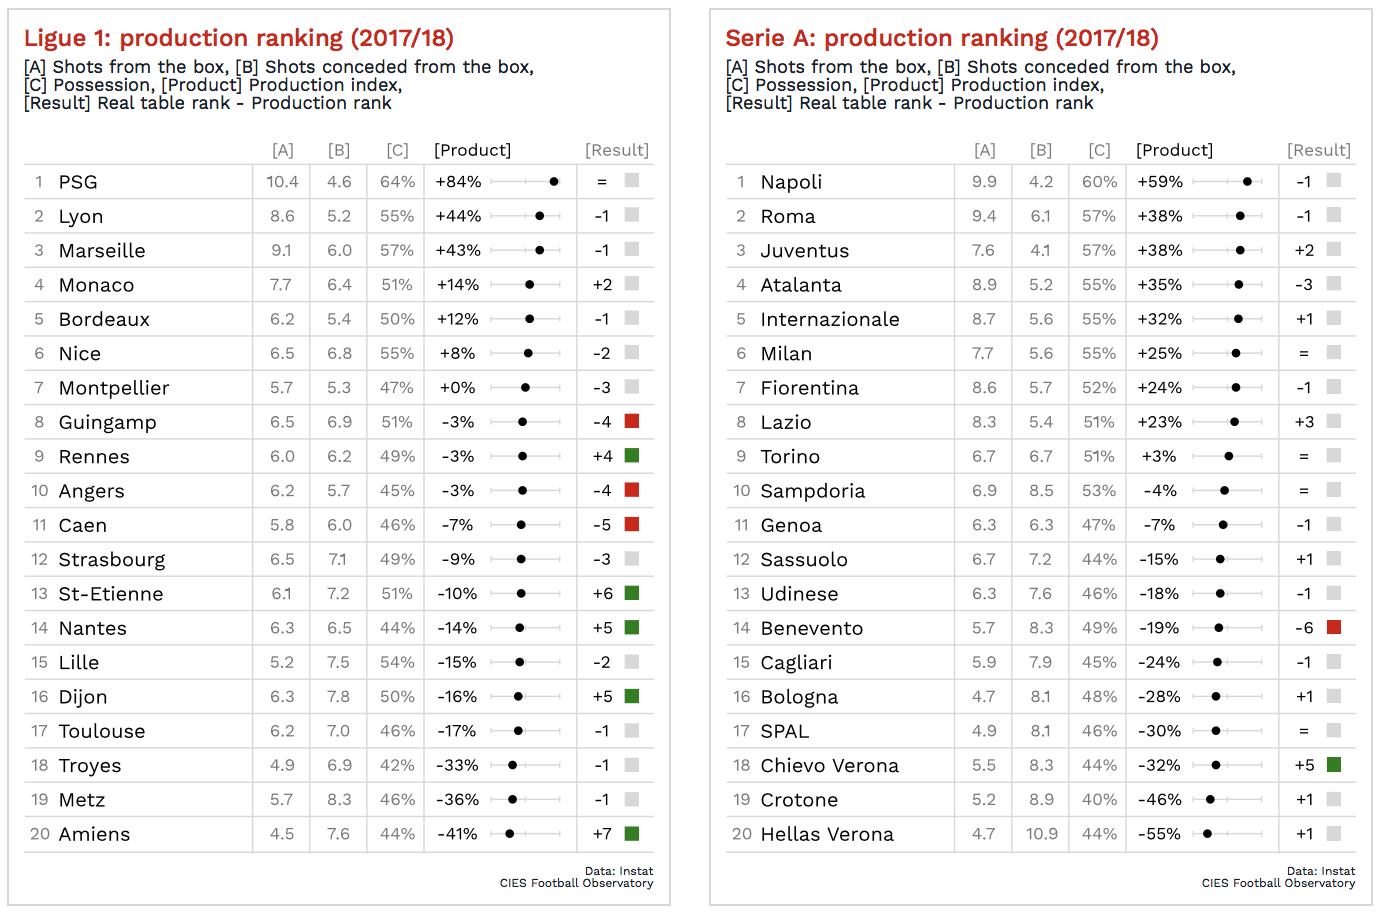Click Amiens' -41% production index value
This screenshot has height=914, width=1382.
[457, 833]
